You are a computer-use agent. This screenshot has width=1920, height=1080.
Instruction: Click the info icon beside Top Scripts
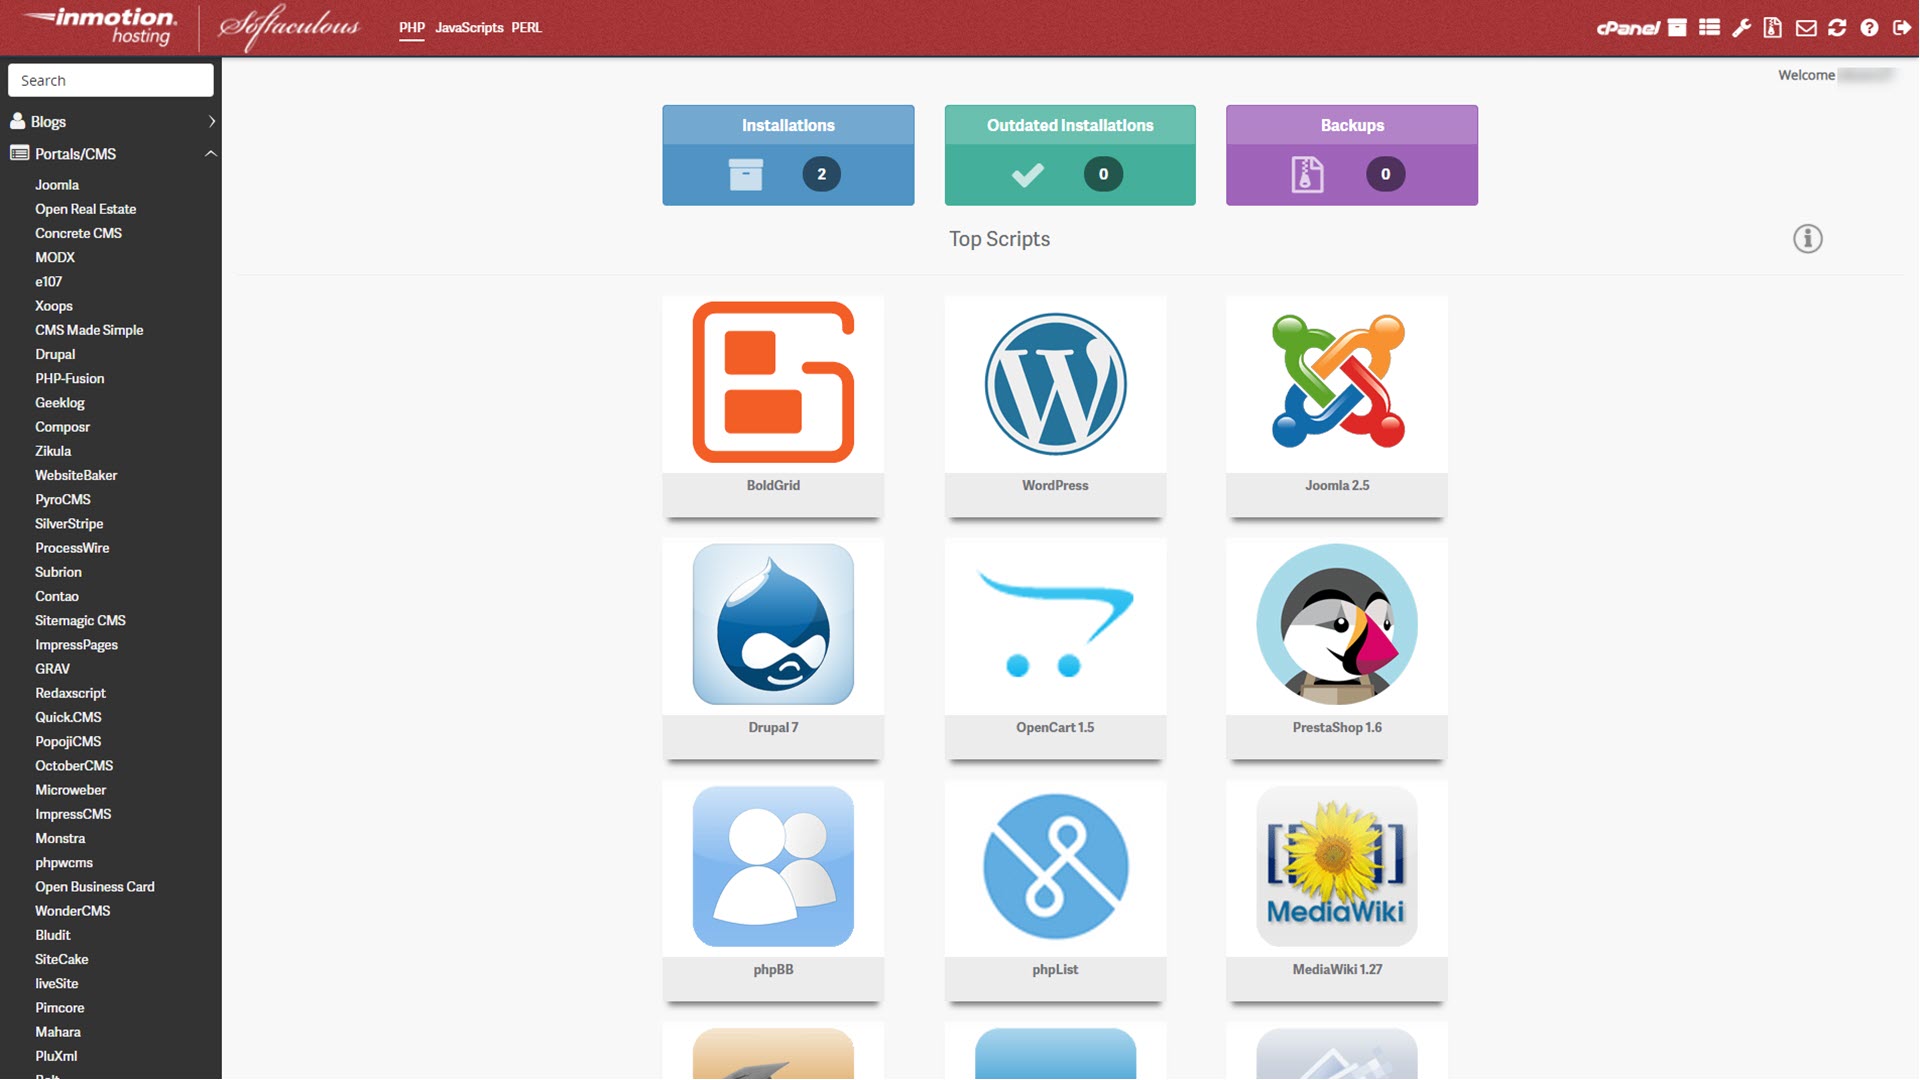[x=1807, y=239]
